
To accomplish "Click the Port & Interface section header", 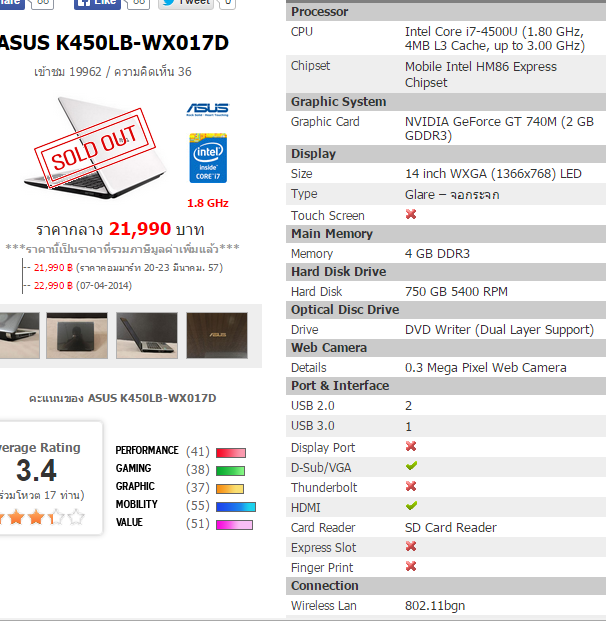I will coord(446,386).
